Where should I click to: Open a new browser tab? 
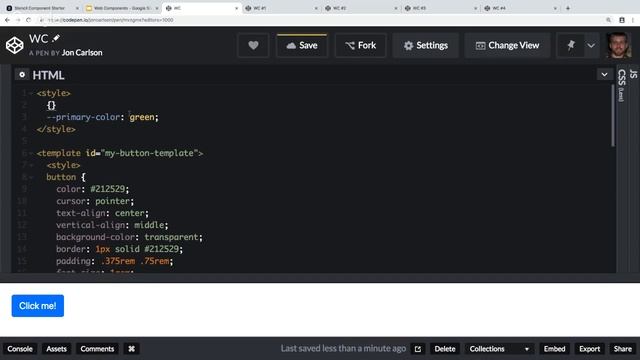(568, 8)
